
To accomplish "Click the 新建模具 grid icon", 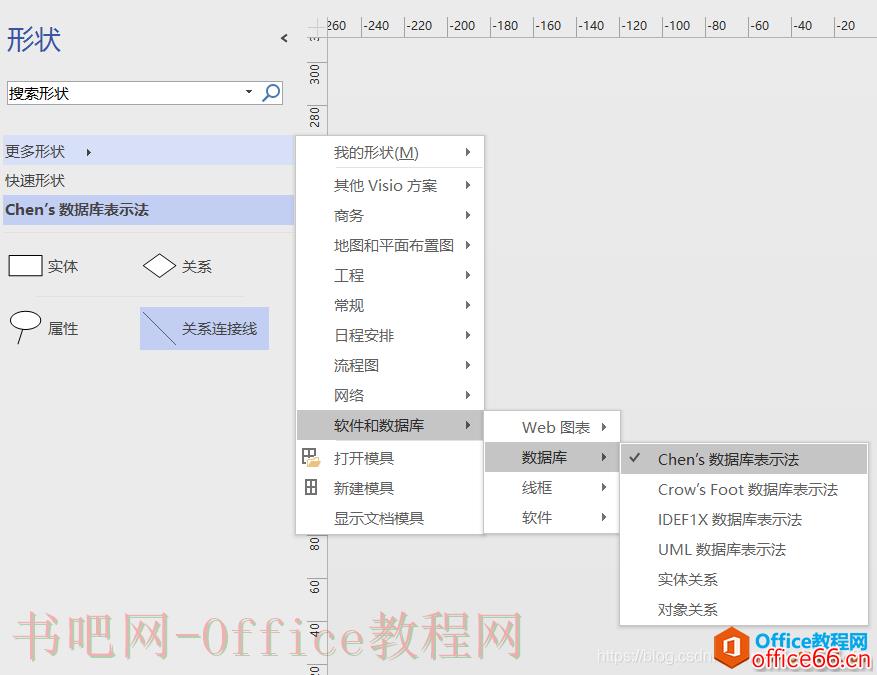I will pos(311,487).
